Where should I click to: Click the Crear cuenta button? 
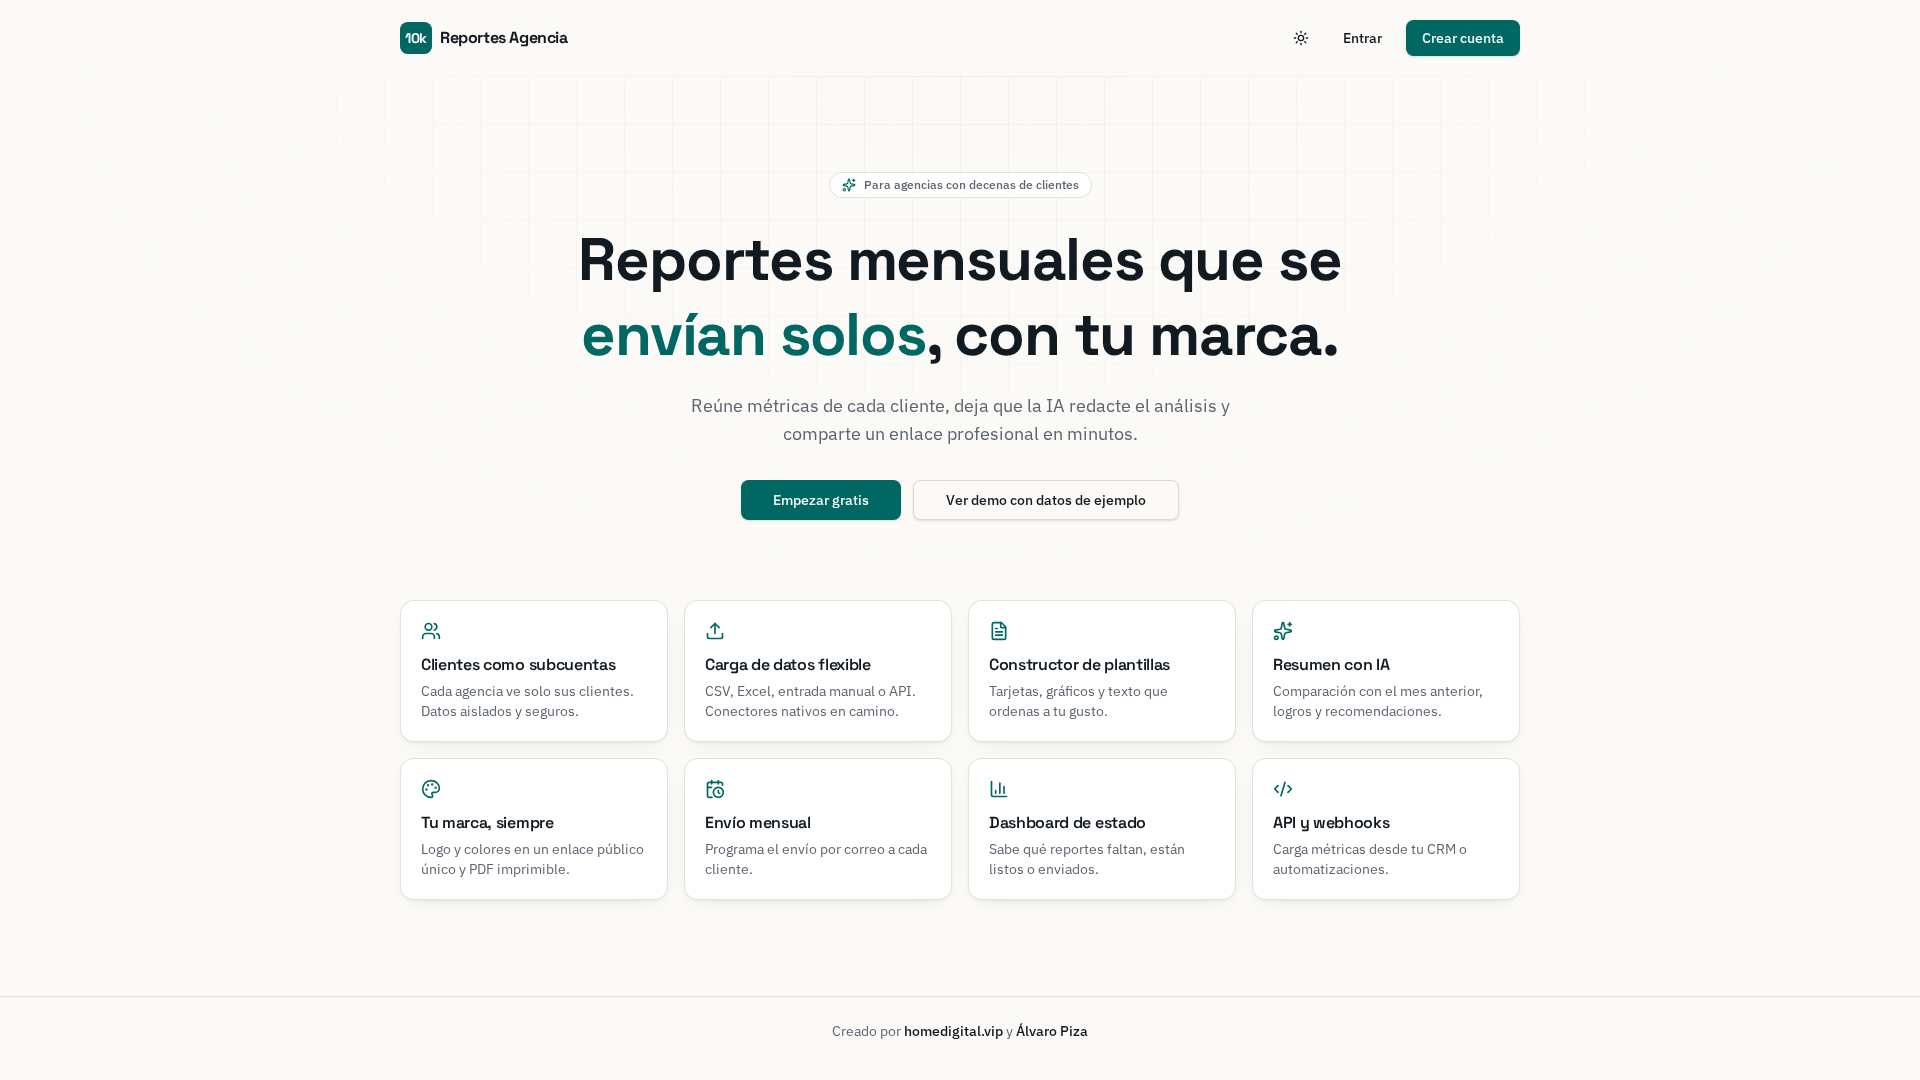[x=1463, y=38]
